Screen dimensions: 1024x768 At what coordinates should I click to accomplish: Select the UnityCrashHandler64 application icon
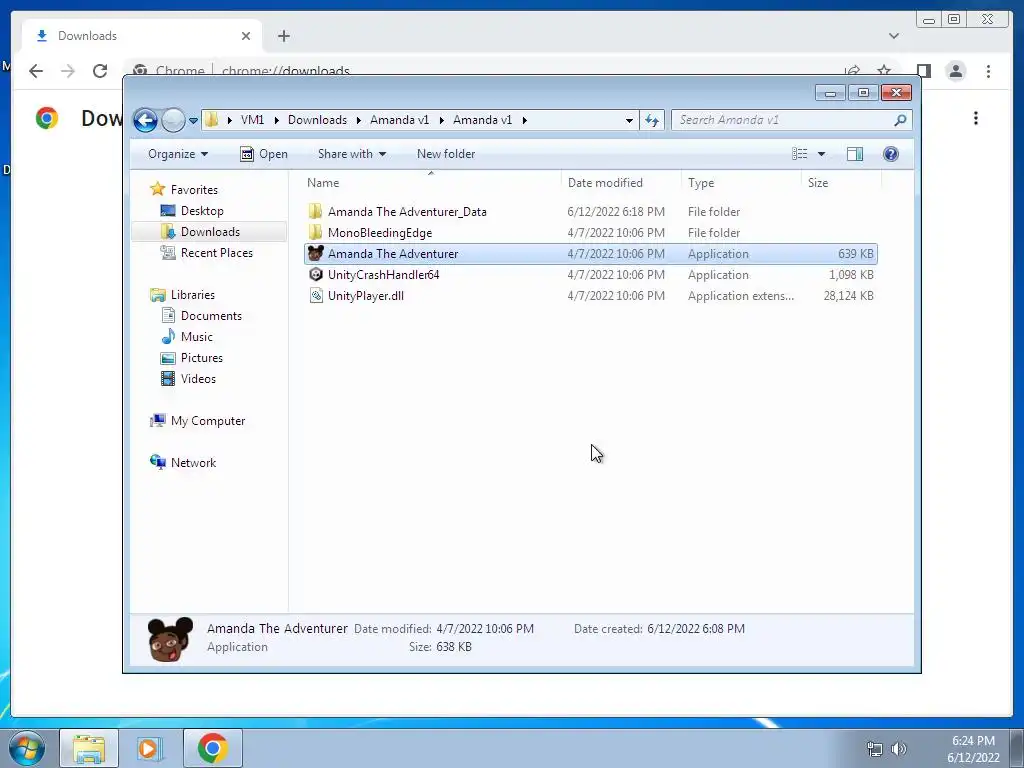[x=315, y=274]
